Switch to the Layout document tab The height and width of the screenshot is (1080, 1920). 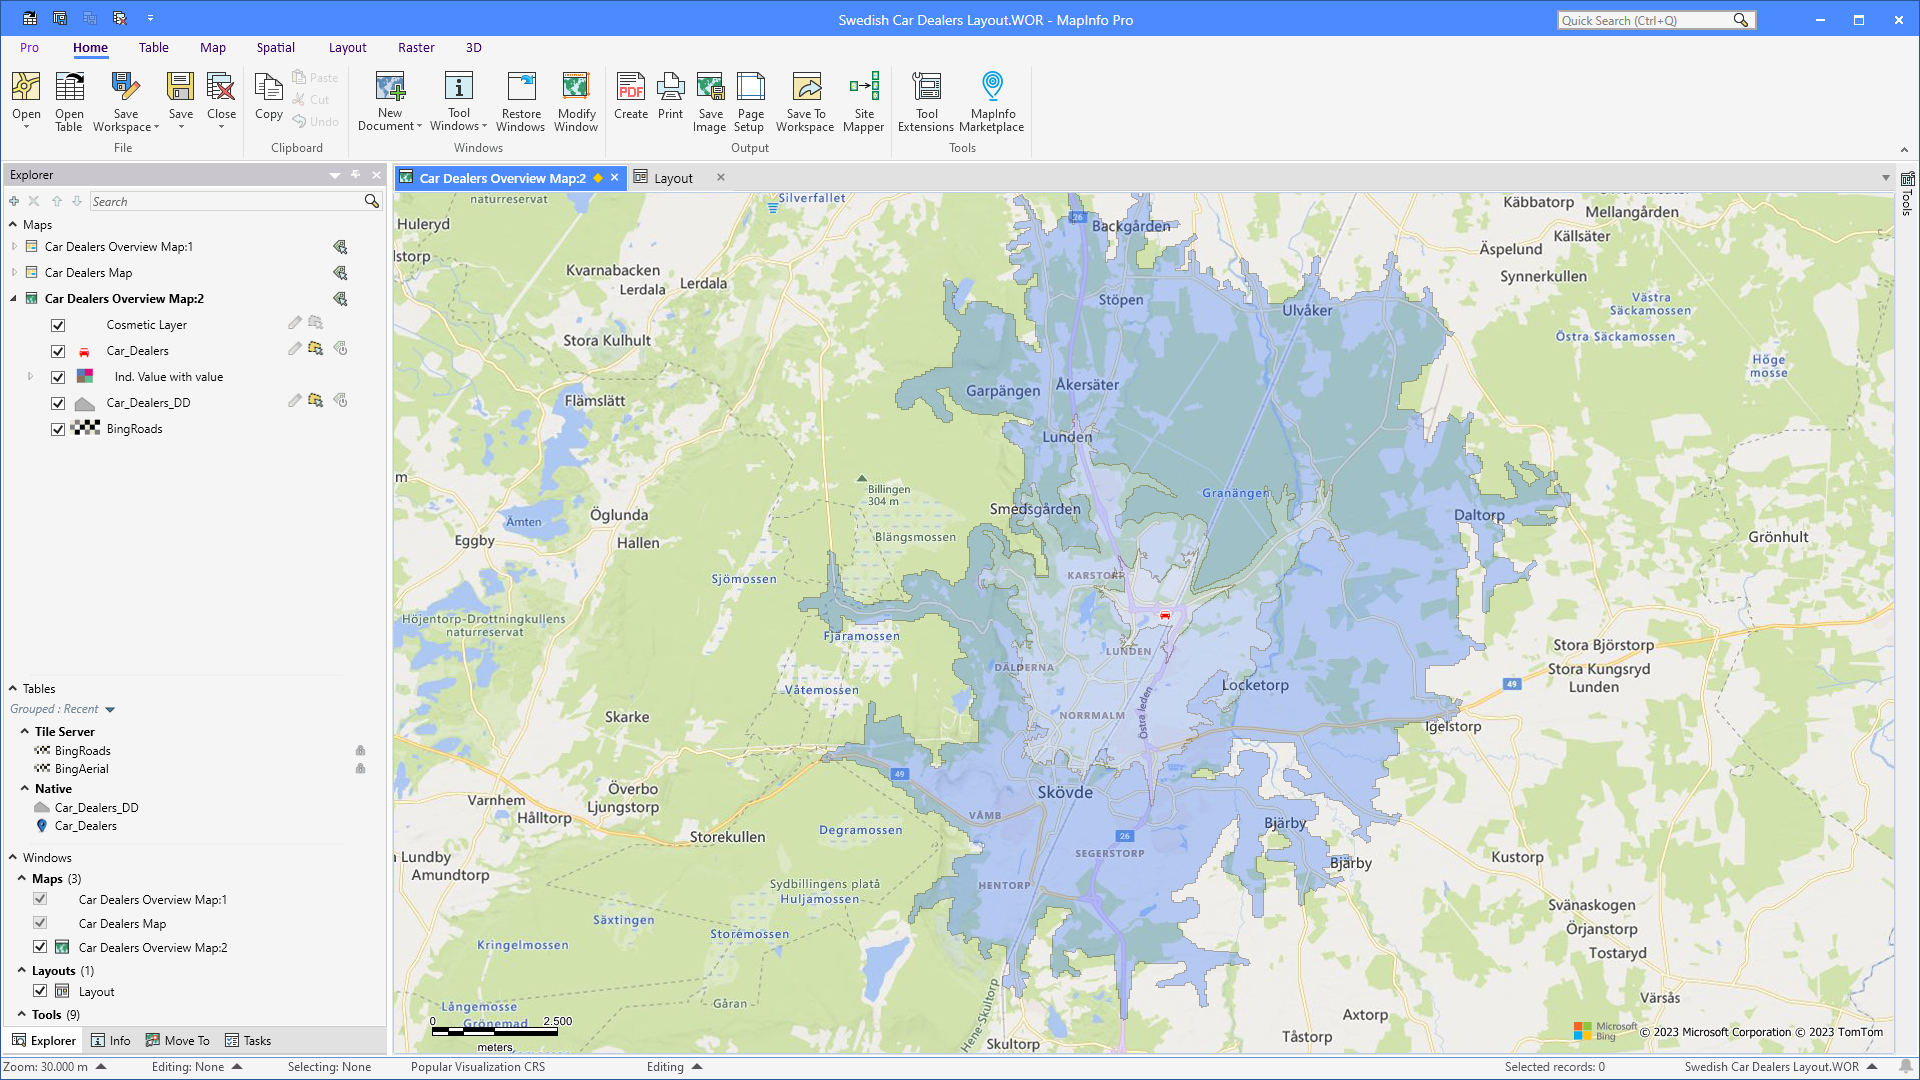click(673, 178)
